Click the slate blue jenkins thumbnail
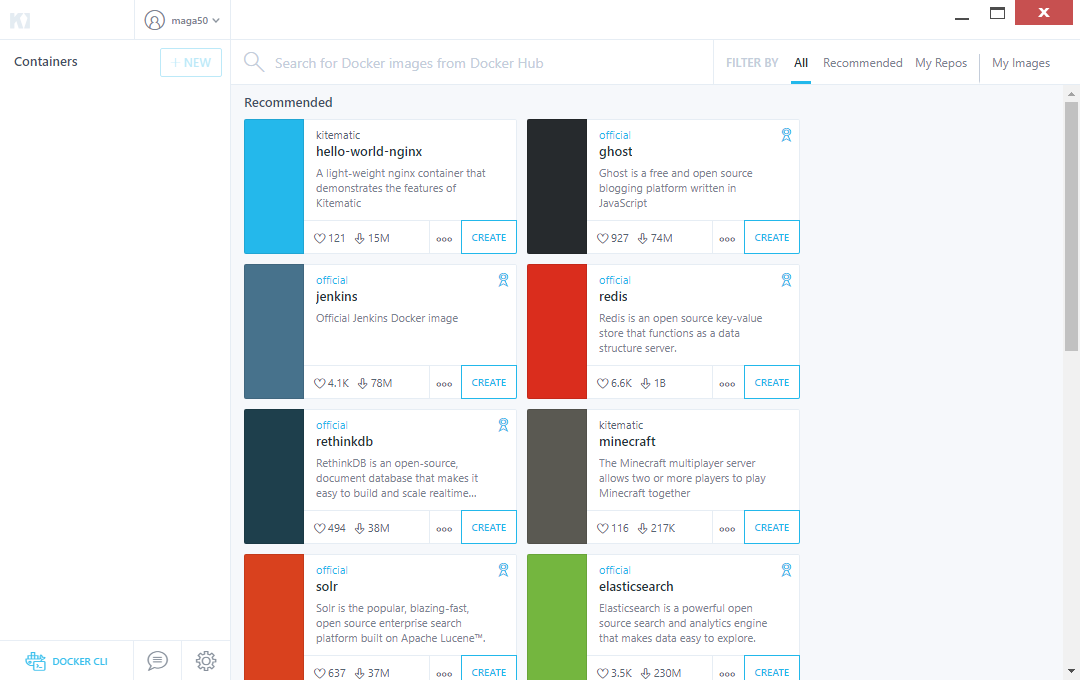 click(274, 331)
